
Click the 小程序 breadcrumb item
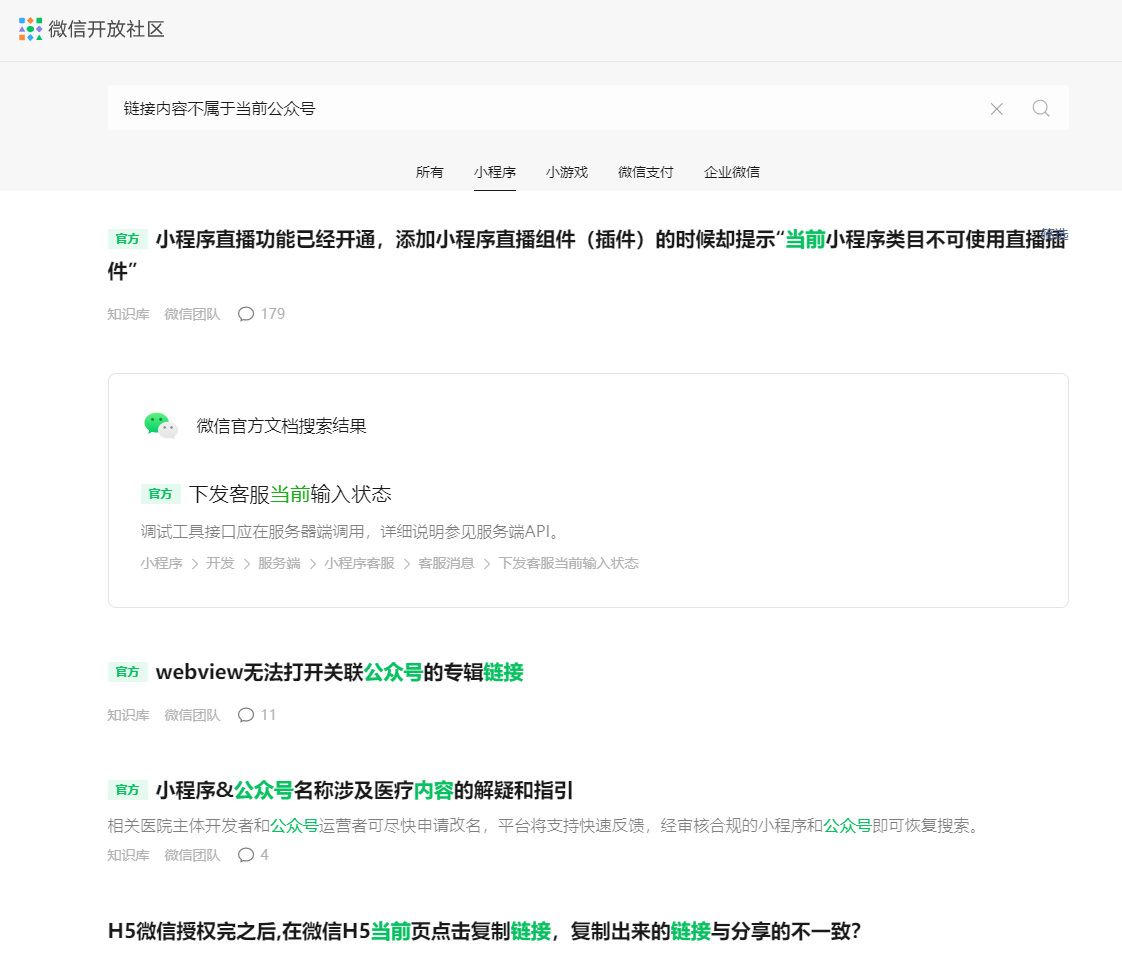162,564
